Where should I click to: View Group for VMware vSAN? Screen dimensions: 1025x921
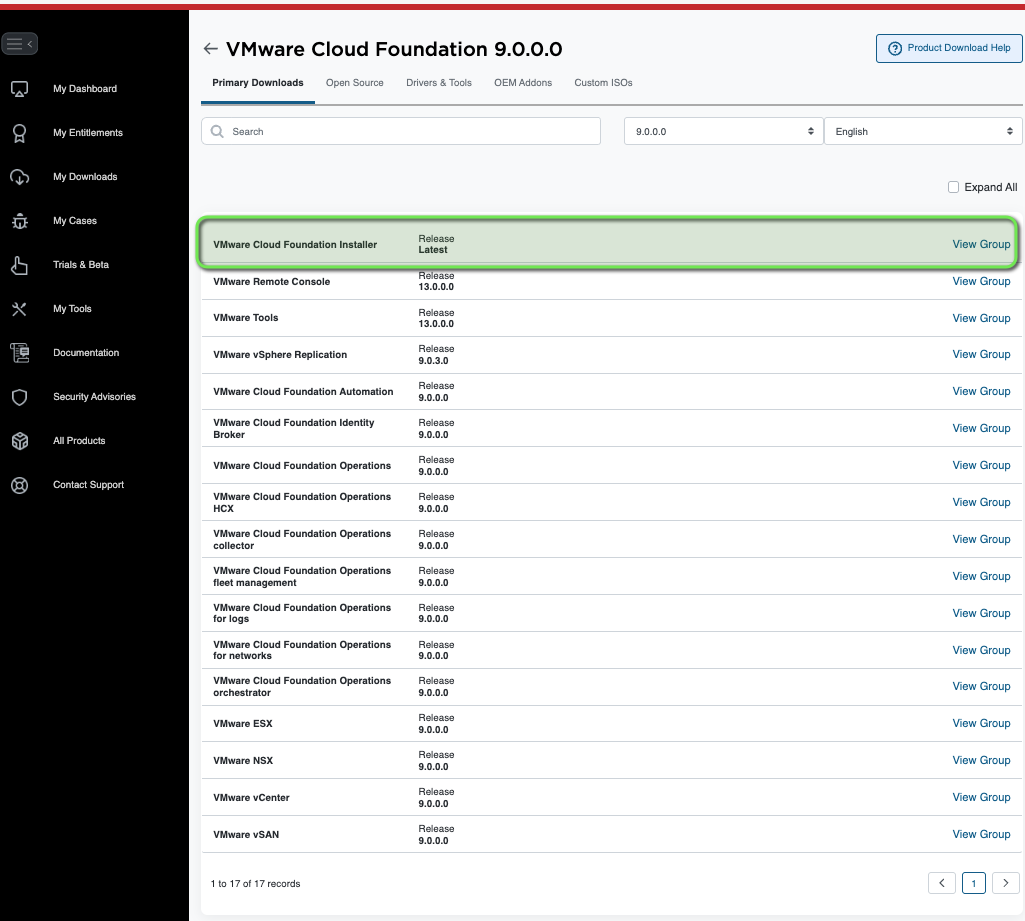tap(981, 834)
